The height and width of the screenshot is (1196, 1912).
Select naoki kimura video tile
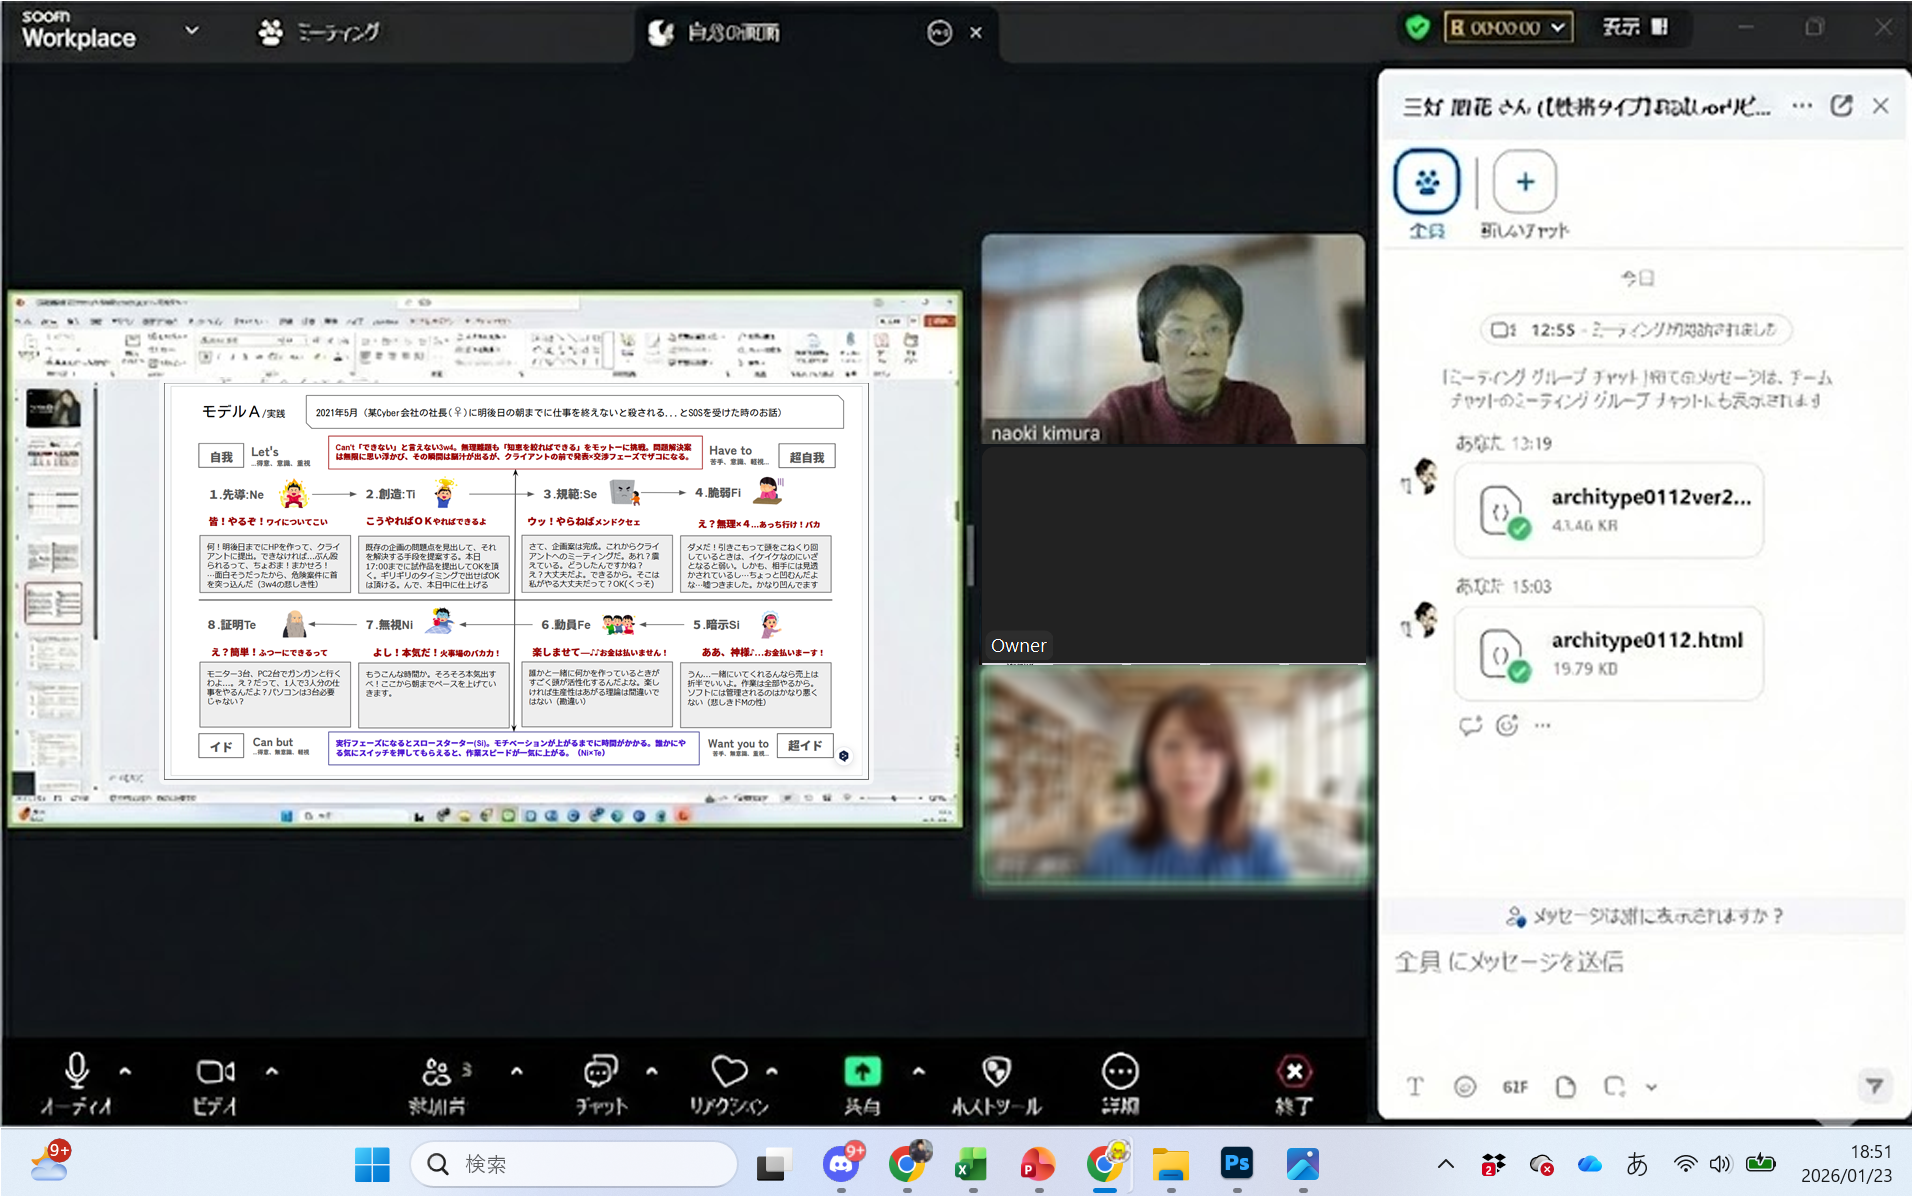tap(1173, 339)
